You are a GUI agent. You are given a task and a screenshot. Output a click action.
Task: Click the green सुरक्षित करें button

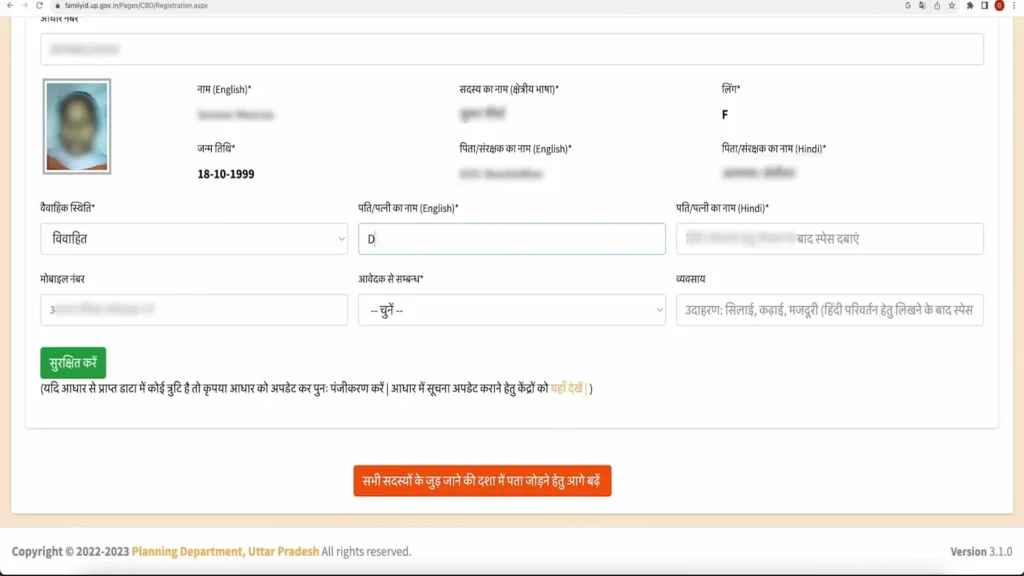click(73, 362)
